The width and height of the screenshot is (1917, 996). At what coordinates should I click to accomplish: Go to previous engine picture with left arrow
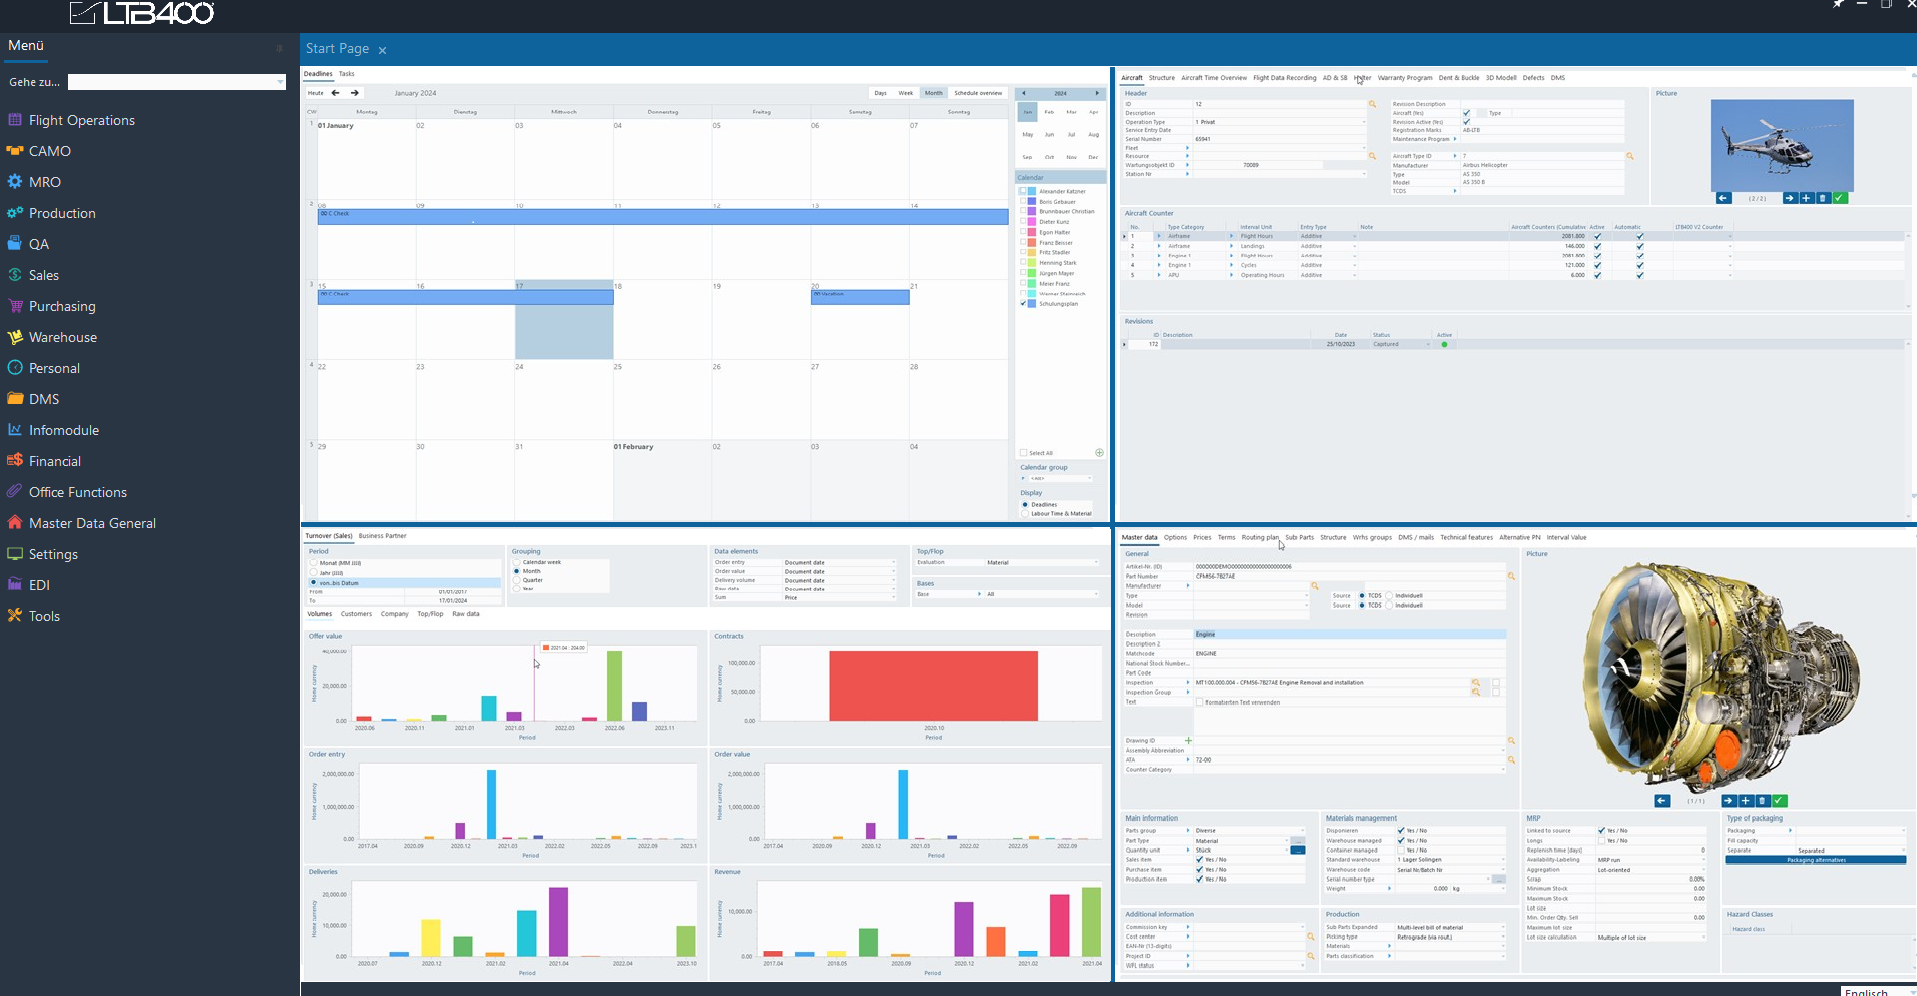(x=1662, y=801)
